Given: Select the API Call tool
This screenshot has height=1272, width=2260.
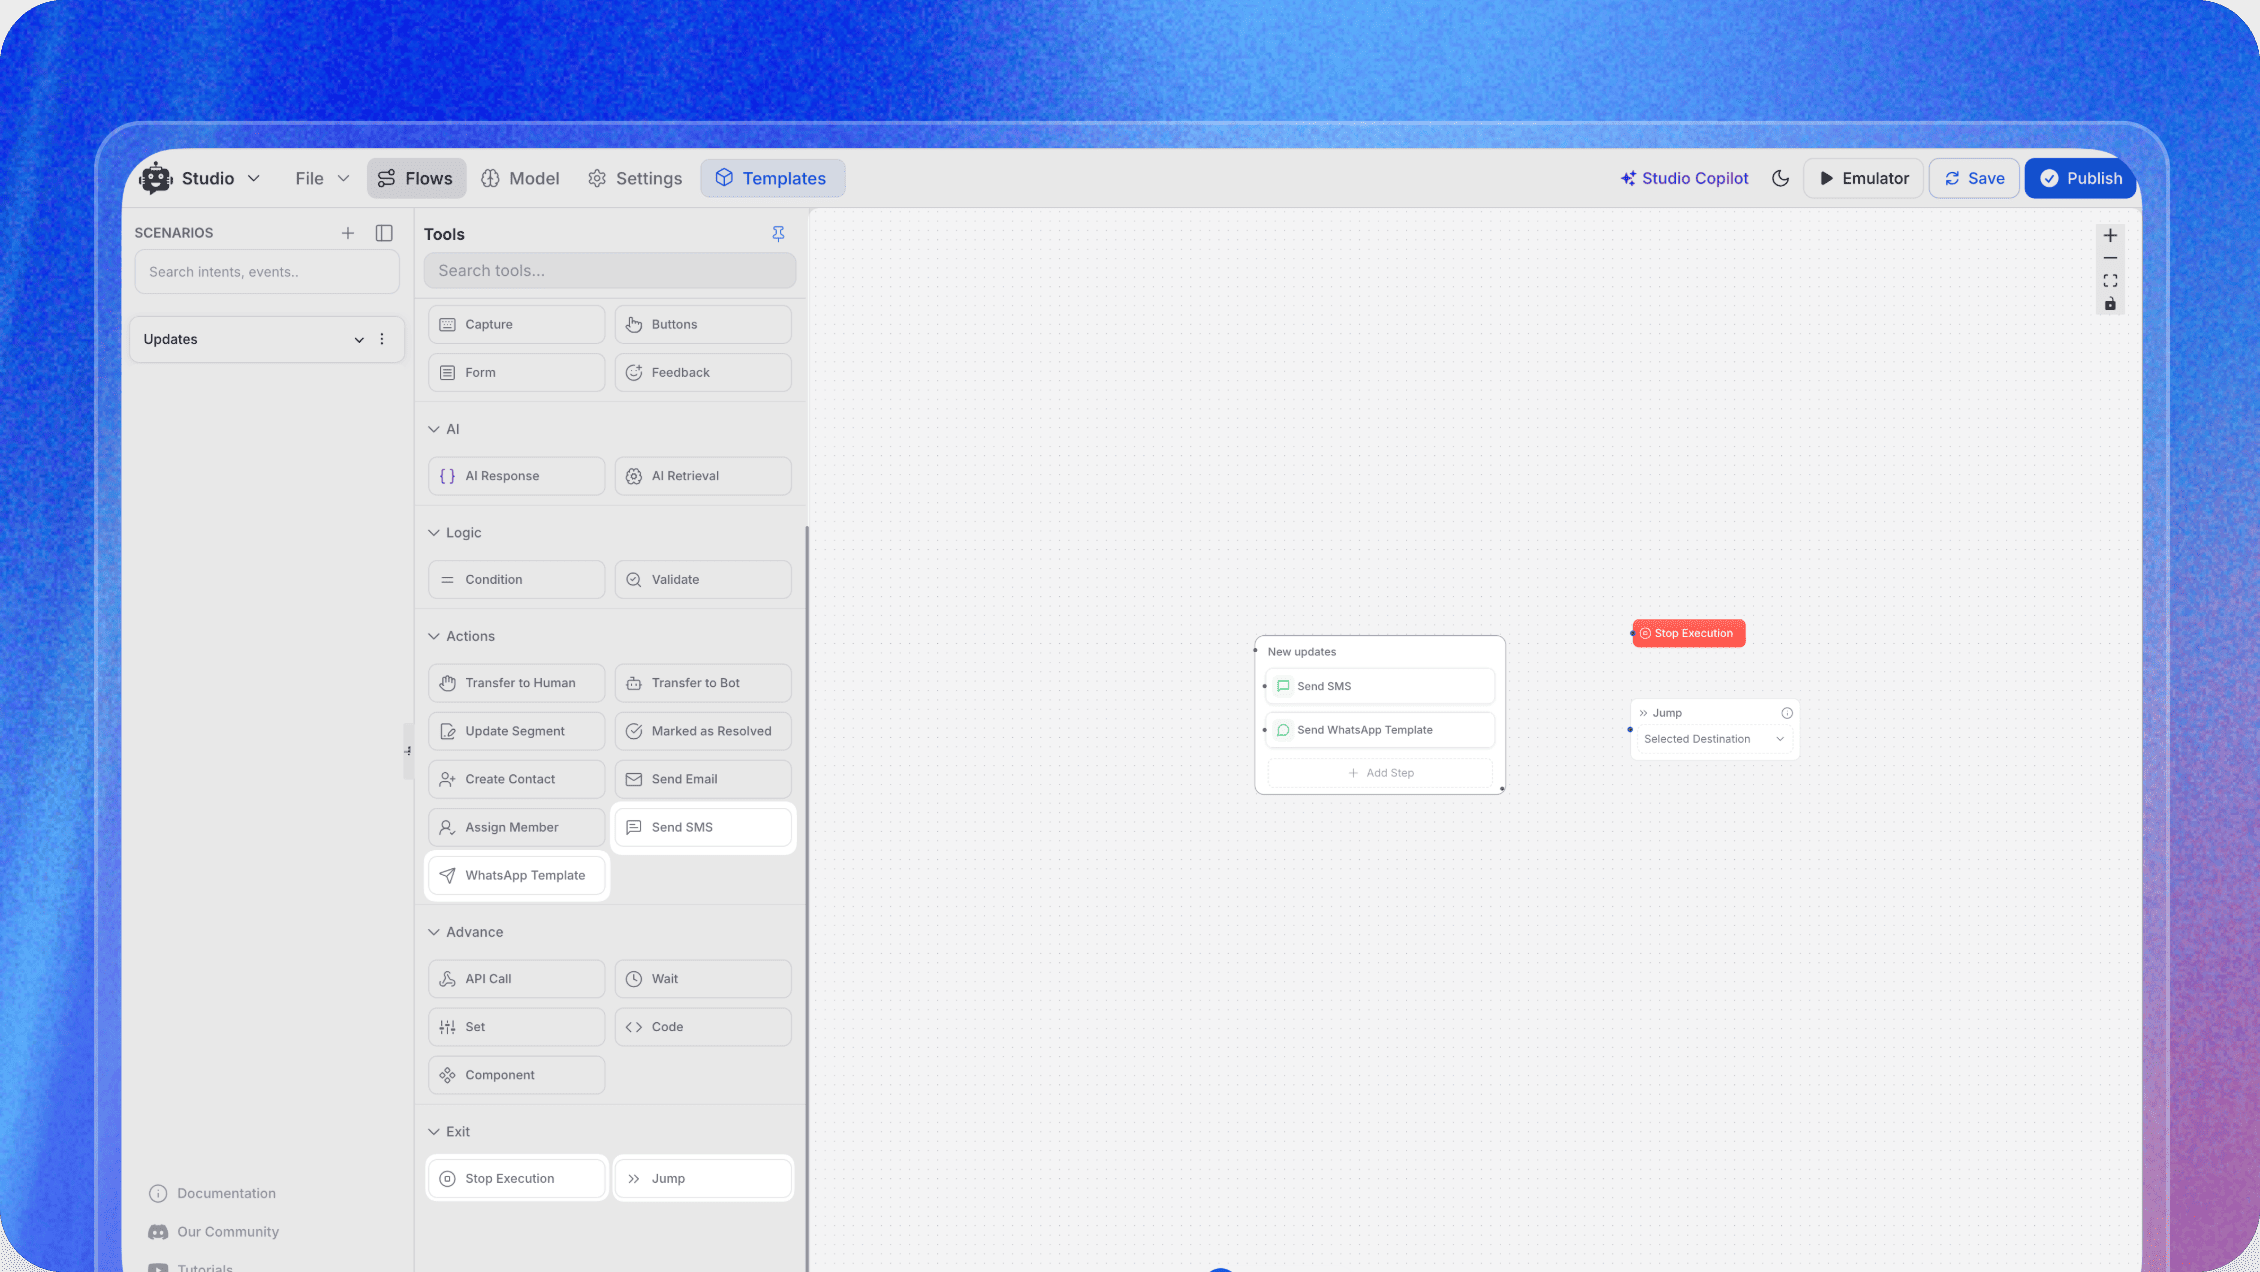Looking at the screenshot, I should click(x=516, y=979).
